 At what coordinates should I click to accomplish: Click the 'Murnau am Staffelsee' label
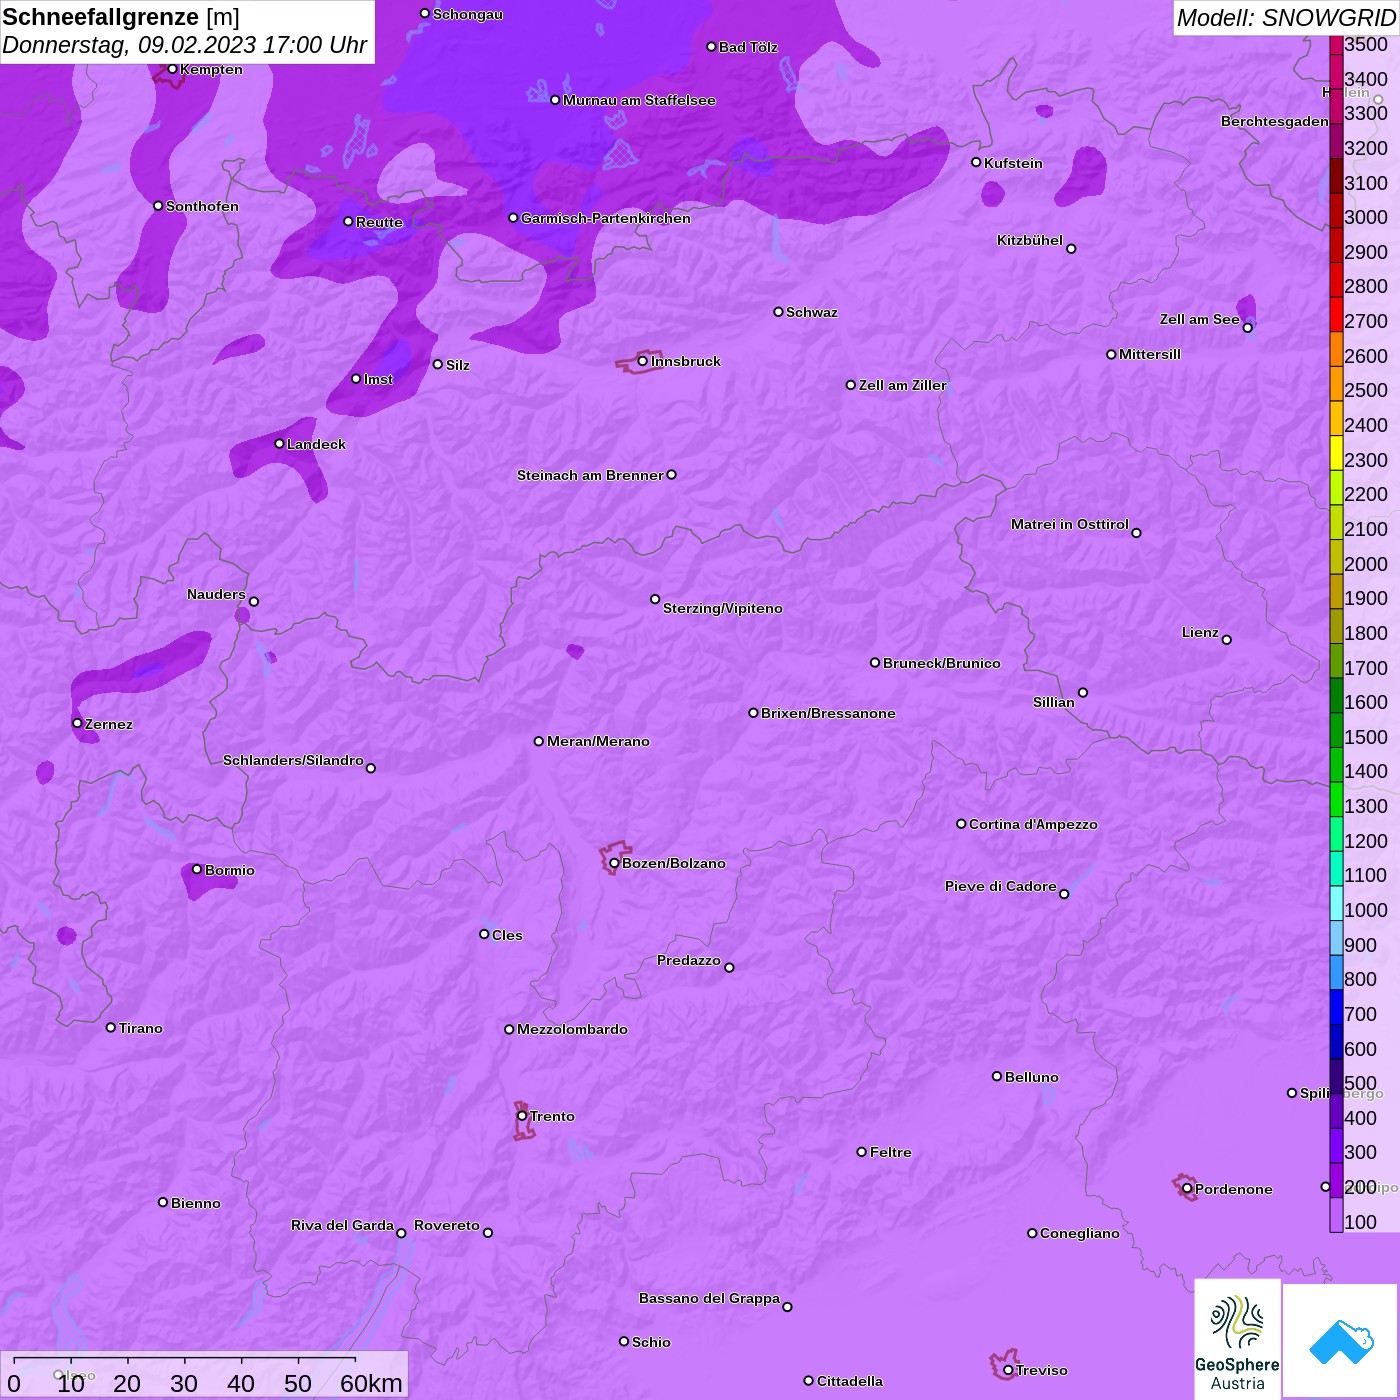639,100
